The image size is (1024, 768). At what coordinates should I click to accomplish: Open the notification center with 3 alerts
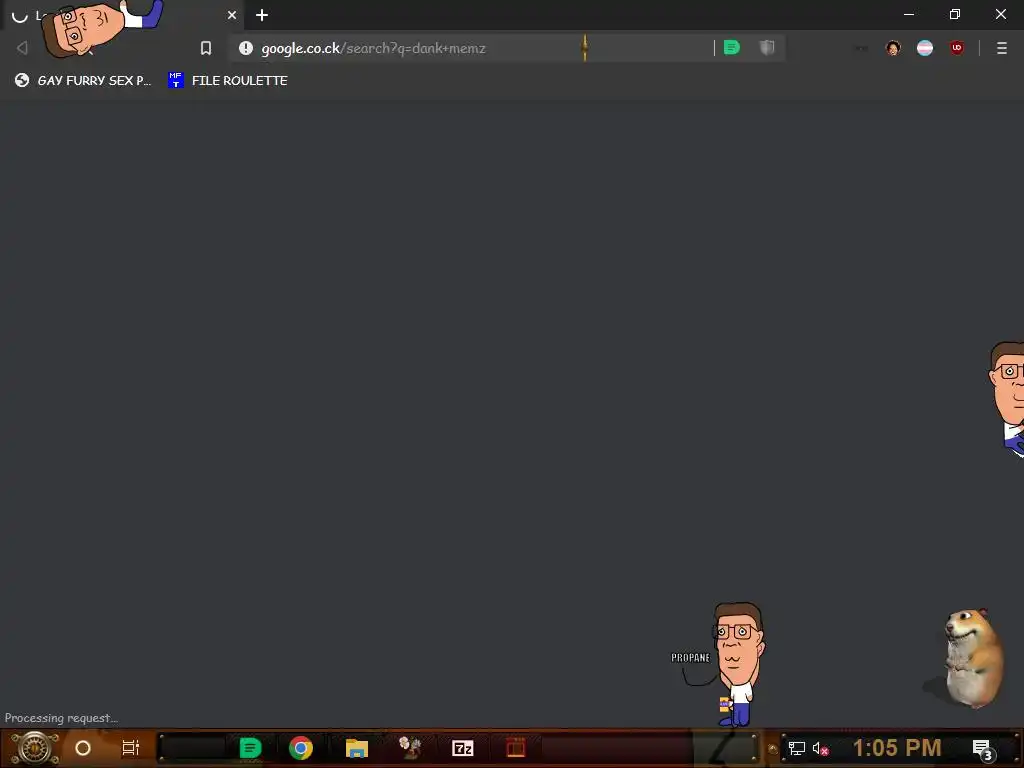click(983, 749)
